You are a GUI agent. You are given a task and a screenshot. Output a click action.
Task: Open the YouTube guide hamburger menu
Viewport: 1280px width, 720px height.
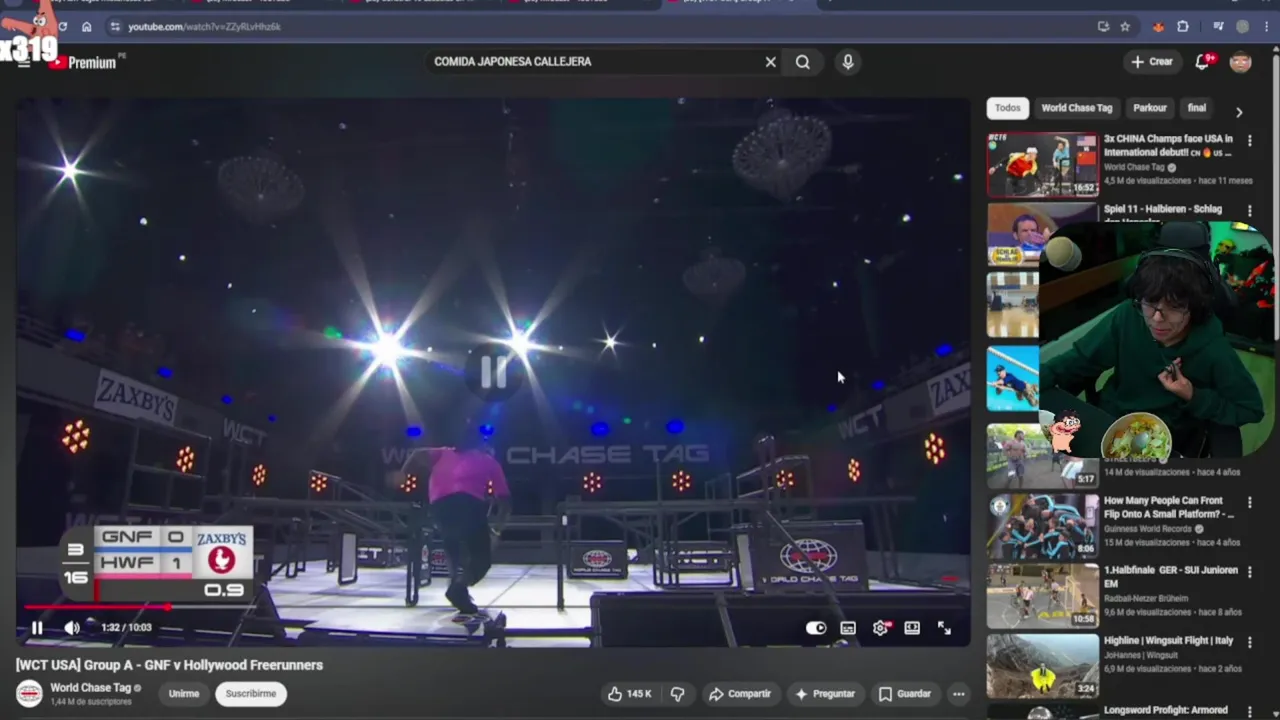tap(23, 63)
